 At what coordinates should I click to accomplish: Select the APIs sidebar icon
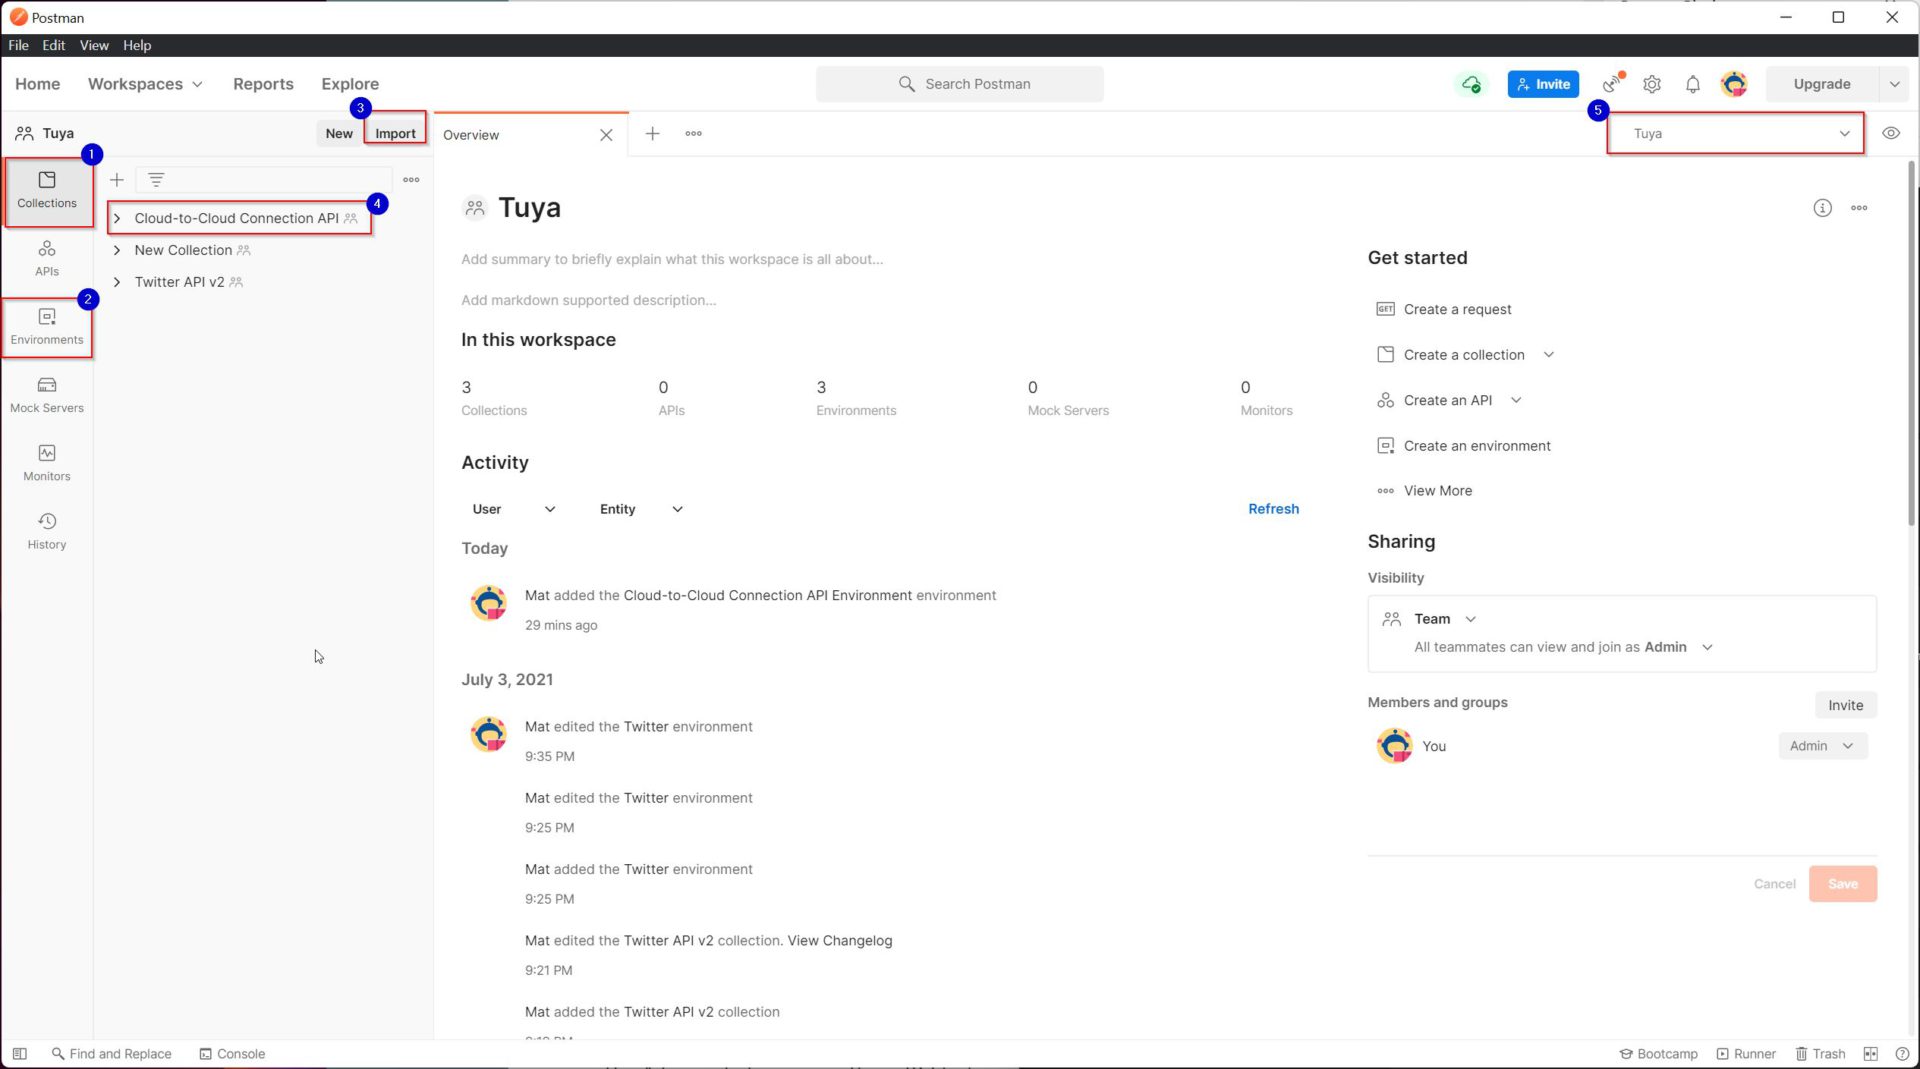tap(46, 260)
